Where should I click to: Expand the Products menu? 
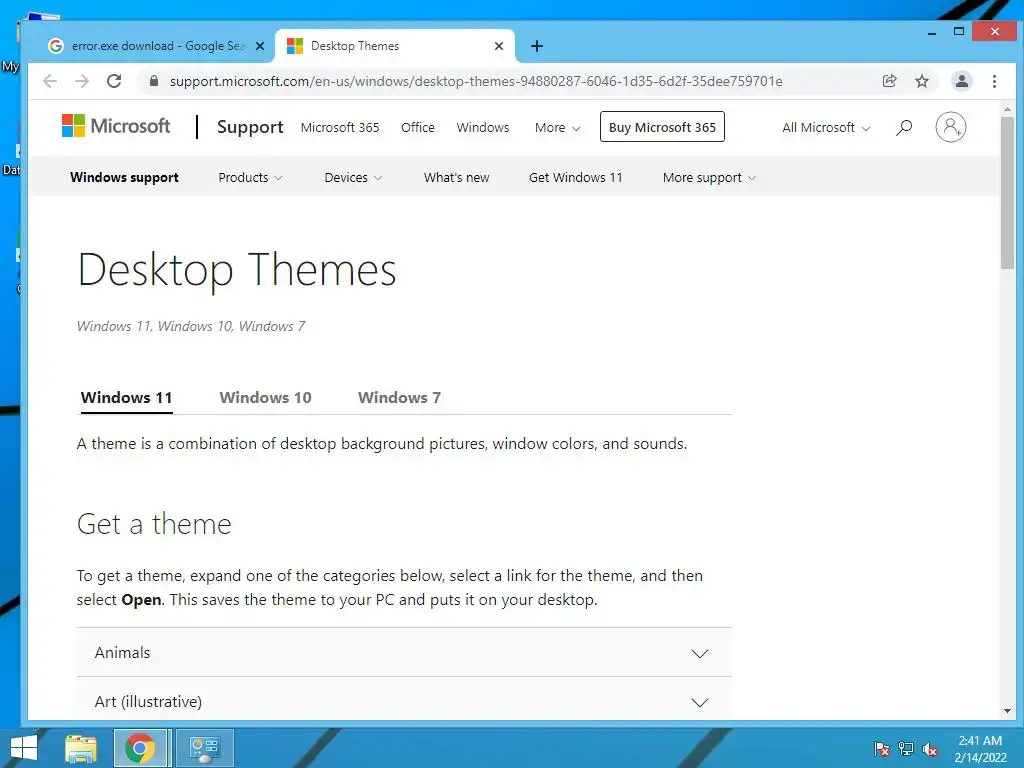250,178
